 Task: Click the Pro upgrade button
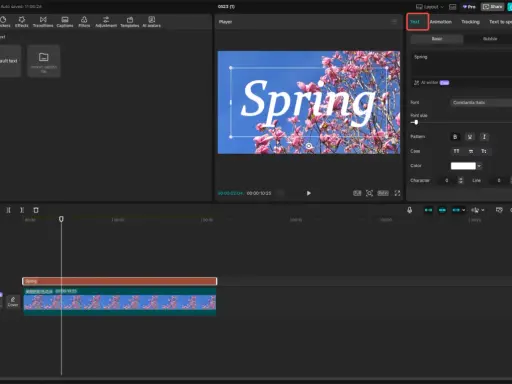click(469, 7)
